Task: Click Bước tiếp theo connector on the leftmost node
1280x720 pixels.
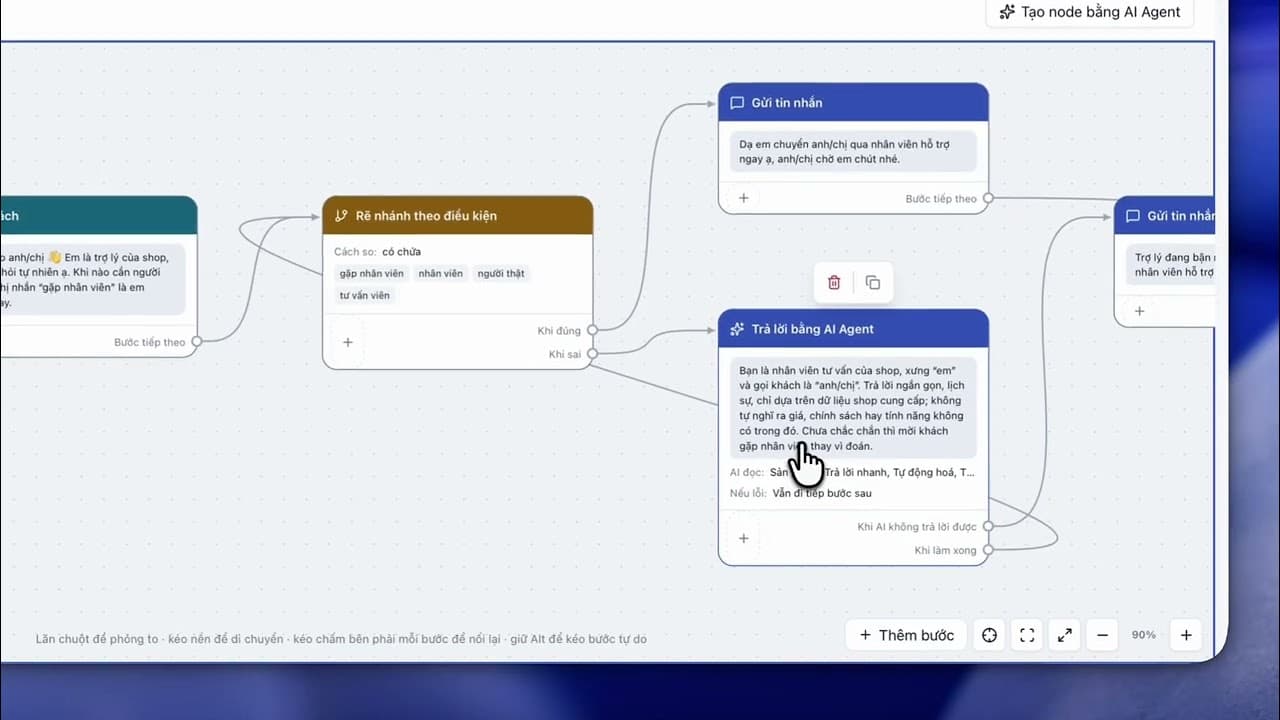Action: (x=196, y=342)
